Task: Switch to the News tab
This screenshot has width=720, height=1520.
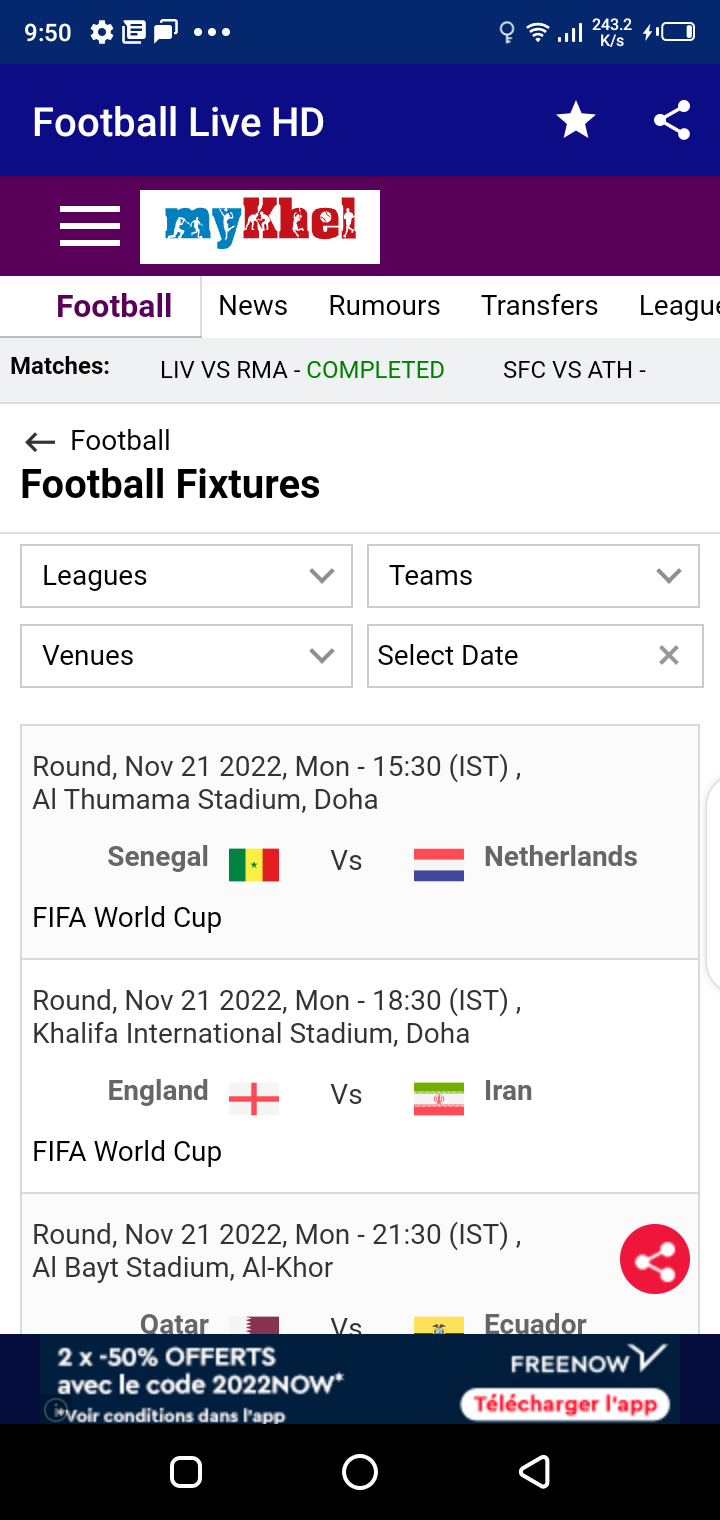Action: [x=253, y=306]
